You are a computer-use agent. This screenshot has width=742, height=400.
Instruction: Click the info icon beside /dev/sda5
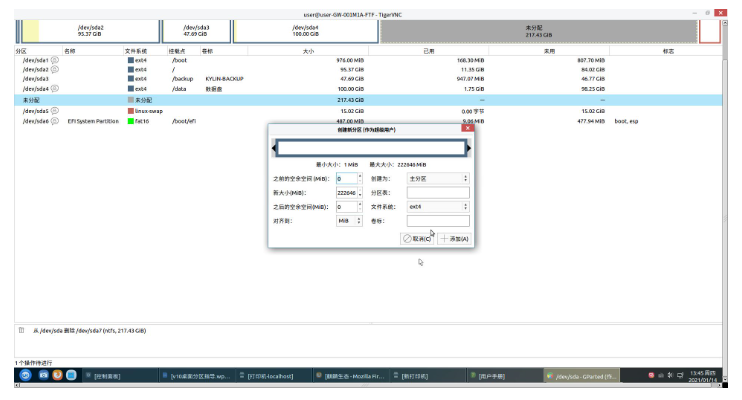point(55,111)
